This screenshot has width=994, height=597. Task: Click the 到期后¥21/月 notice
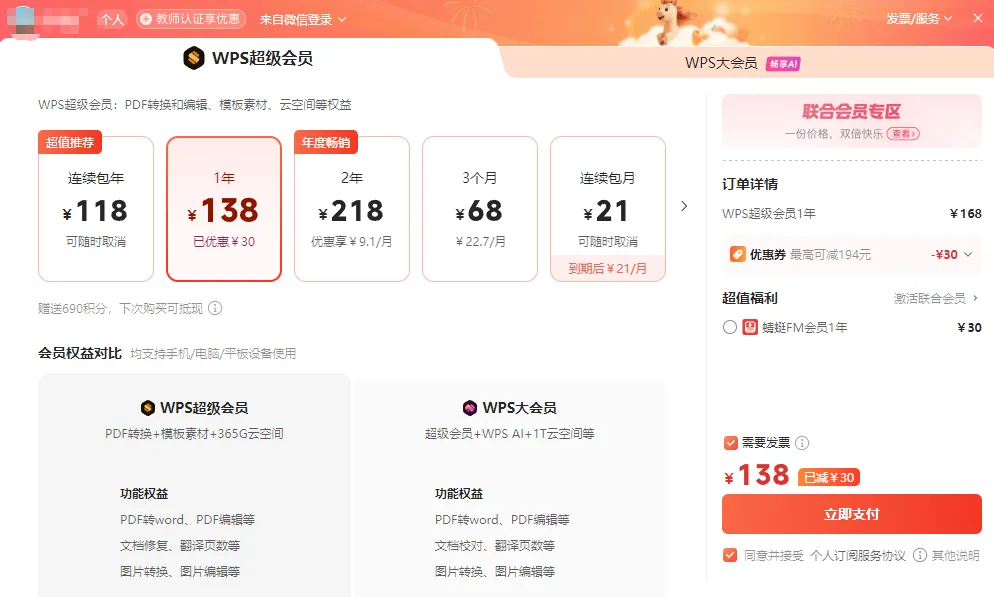608,269
